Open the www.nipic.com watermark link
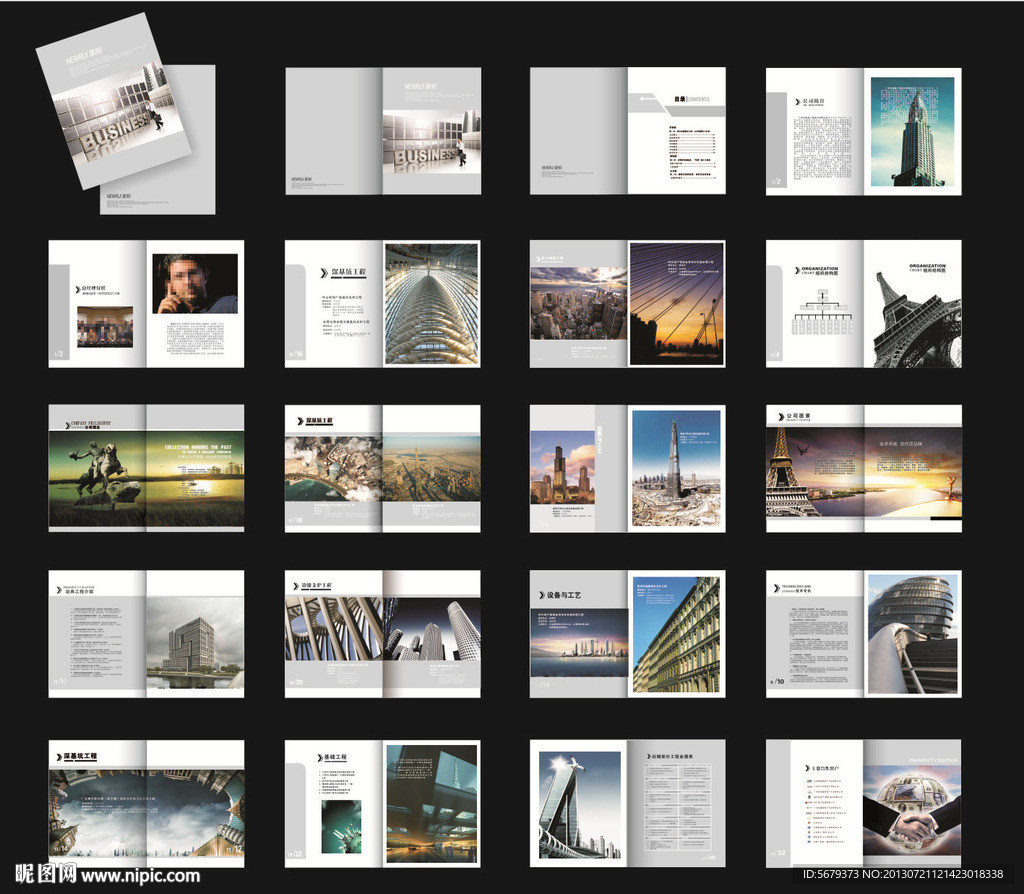This screenshot has height=894, width=1024. coord(140,876)
